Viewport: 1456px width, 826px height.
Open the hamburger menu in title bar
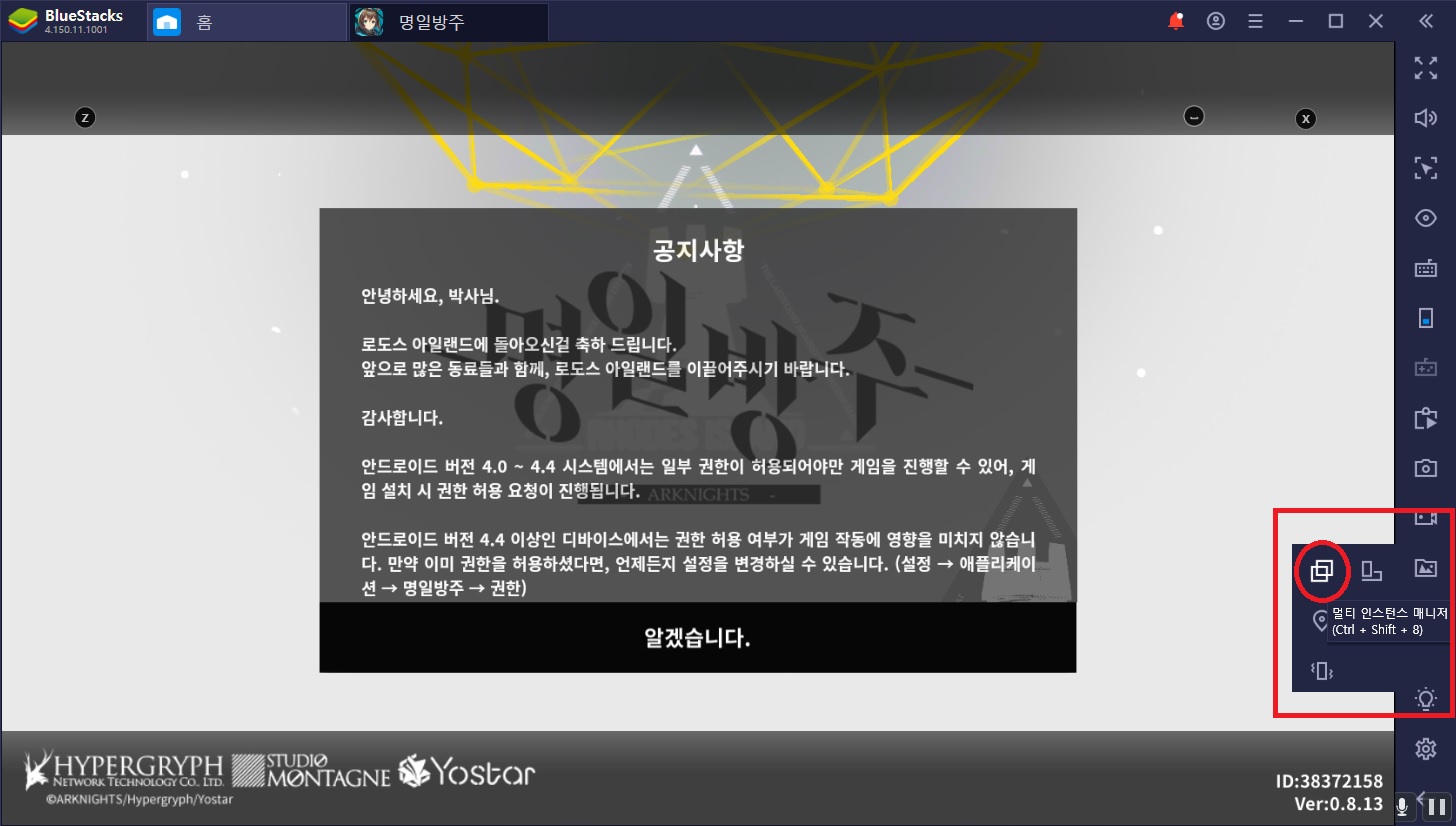pos(1255,21)
